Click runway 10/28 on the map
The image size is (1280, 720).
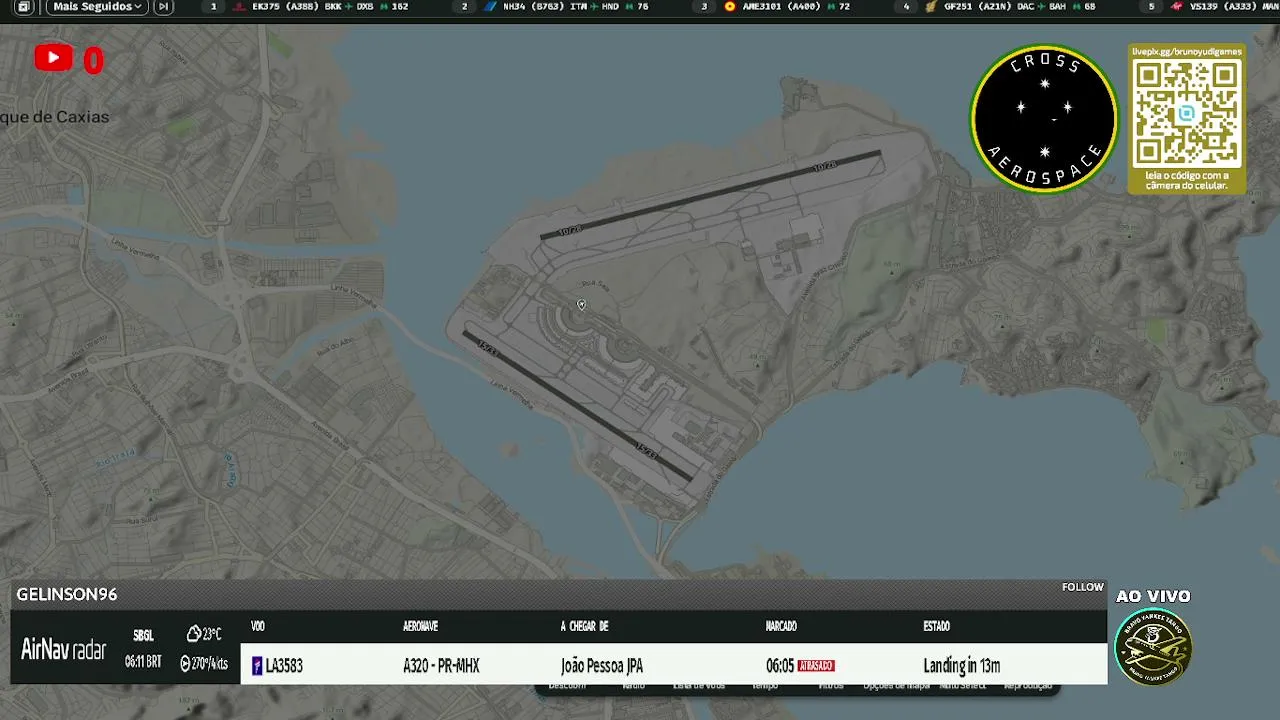[x=711, y=195]
